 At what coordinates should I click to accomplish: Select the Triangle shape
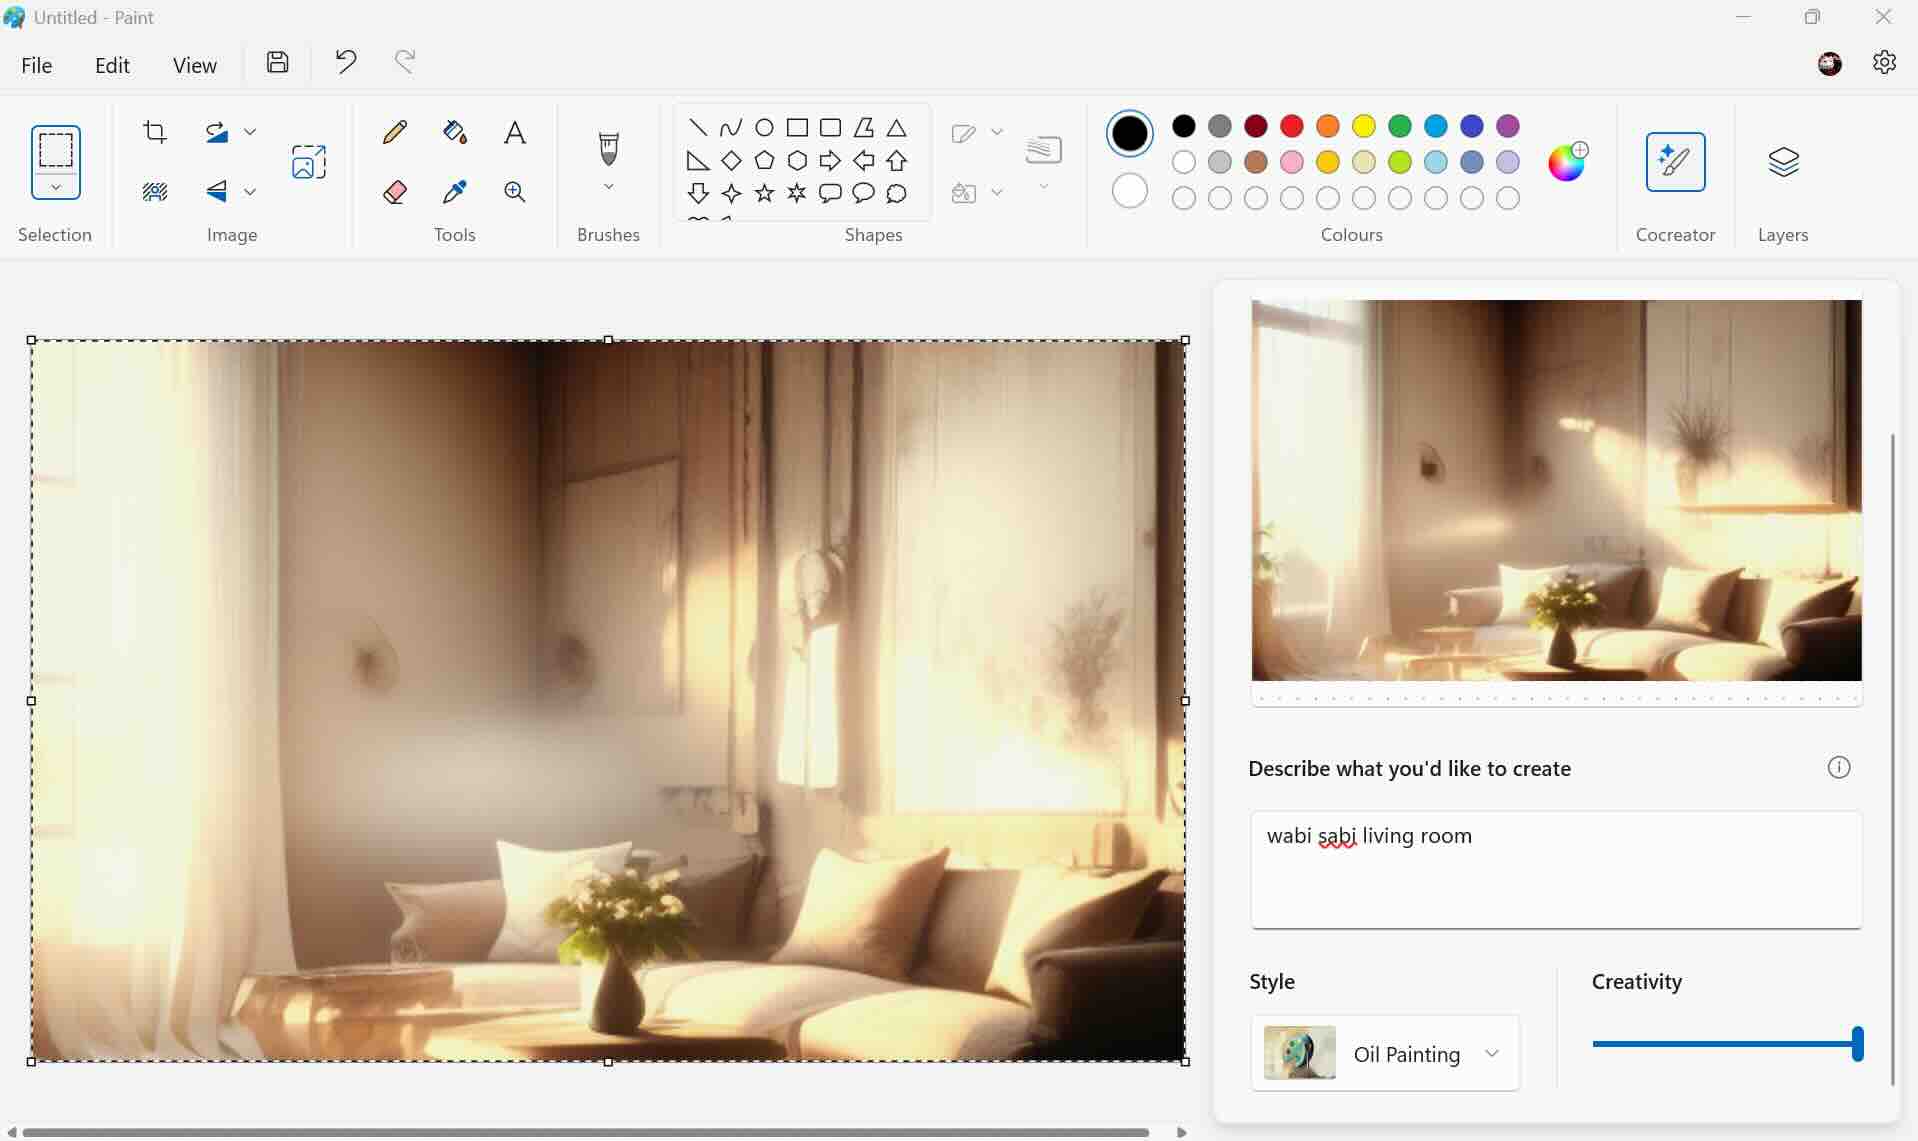click(896, 128)
